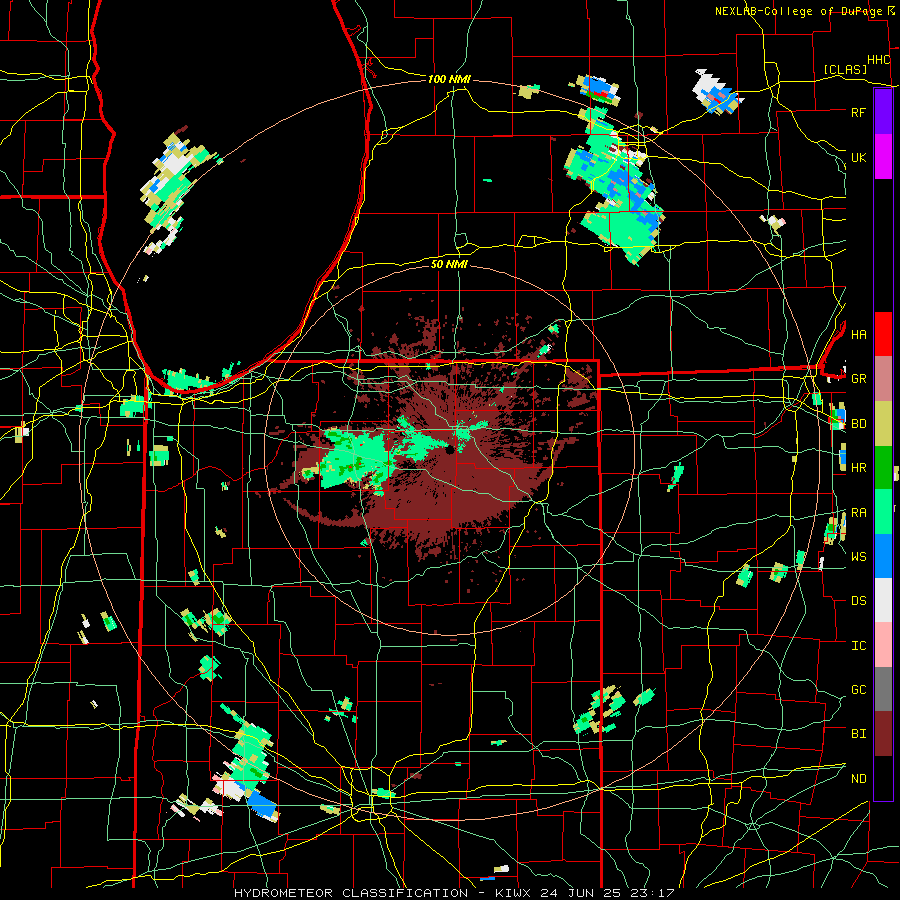900x900 pixels.
Task: Click the "[CLAS]" units label
Action: pos(845,69)
